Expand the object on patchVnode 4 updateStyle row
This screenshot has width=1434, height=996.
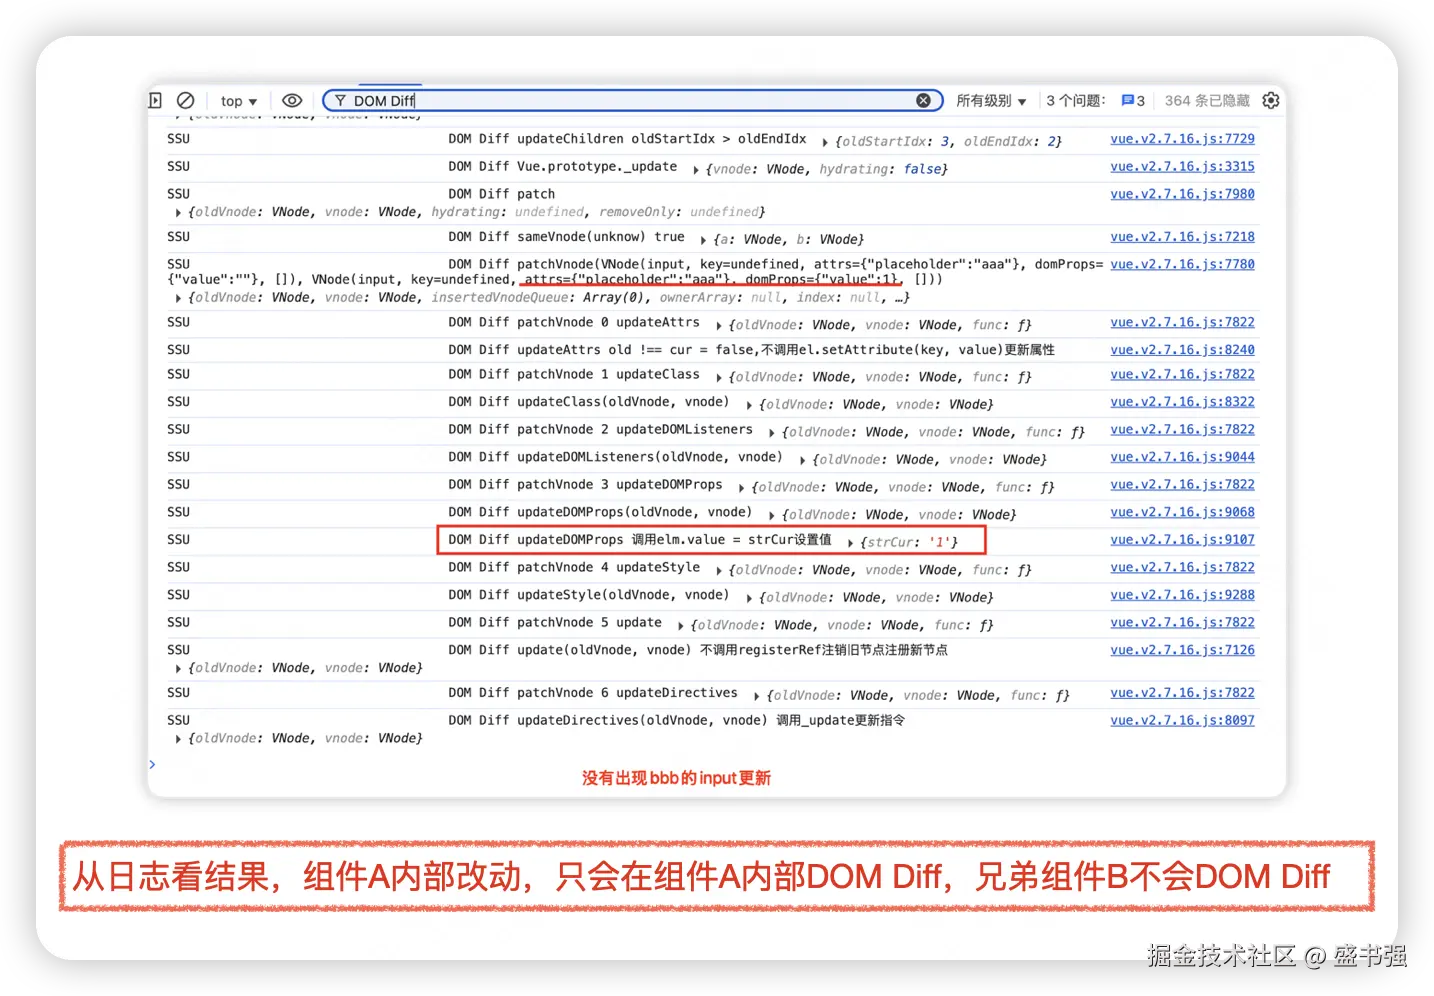tap(719, 570)
